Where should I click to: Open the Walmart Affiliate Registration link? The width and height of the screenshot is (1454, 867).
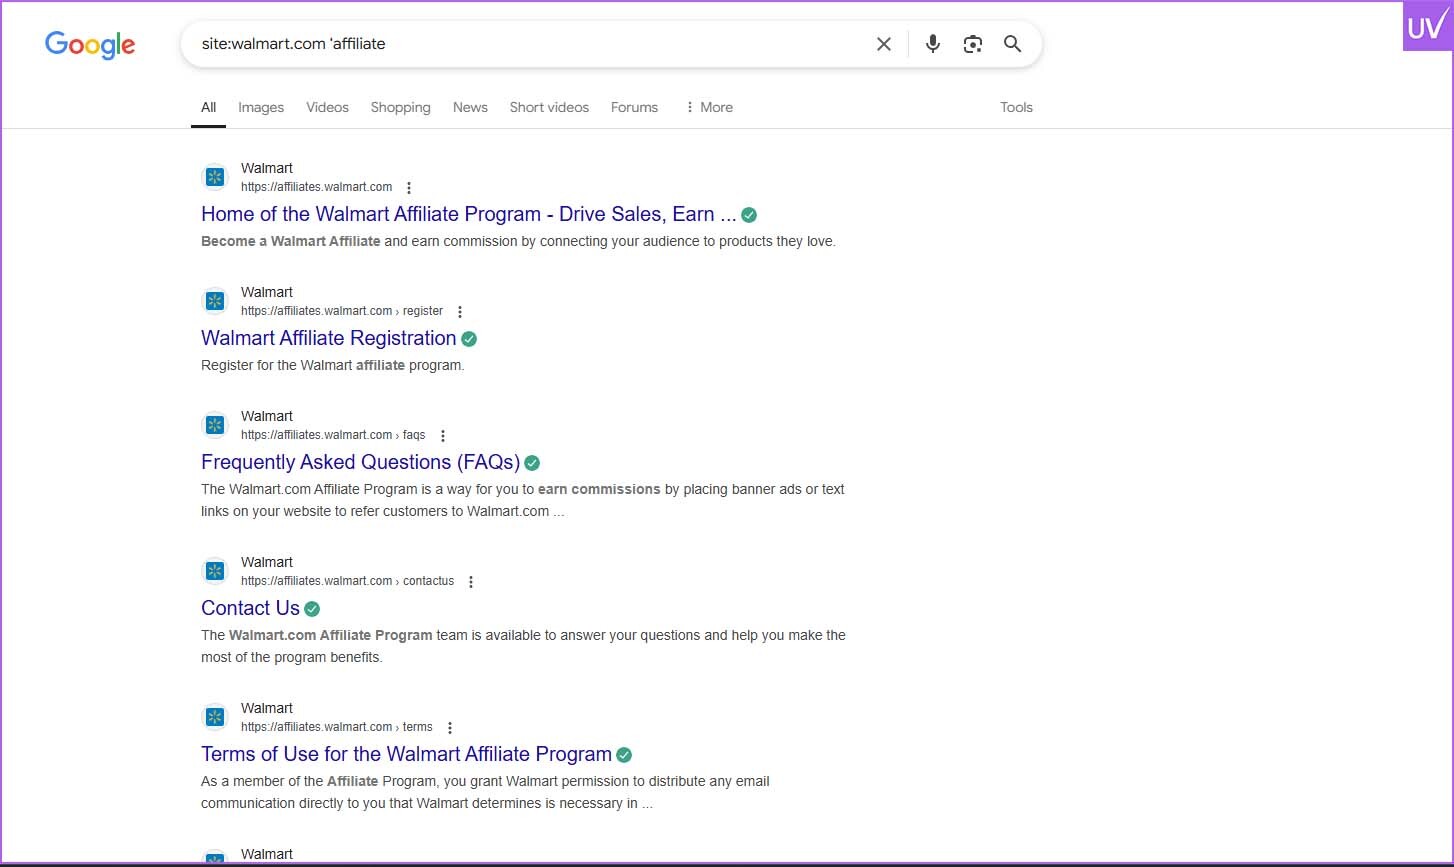coord(328,338)
